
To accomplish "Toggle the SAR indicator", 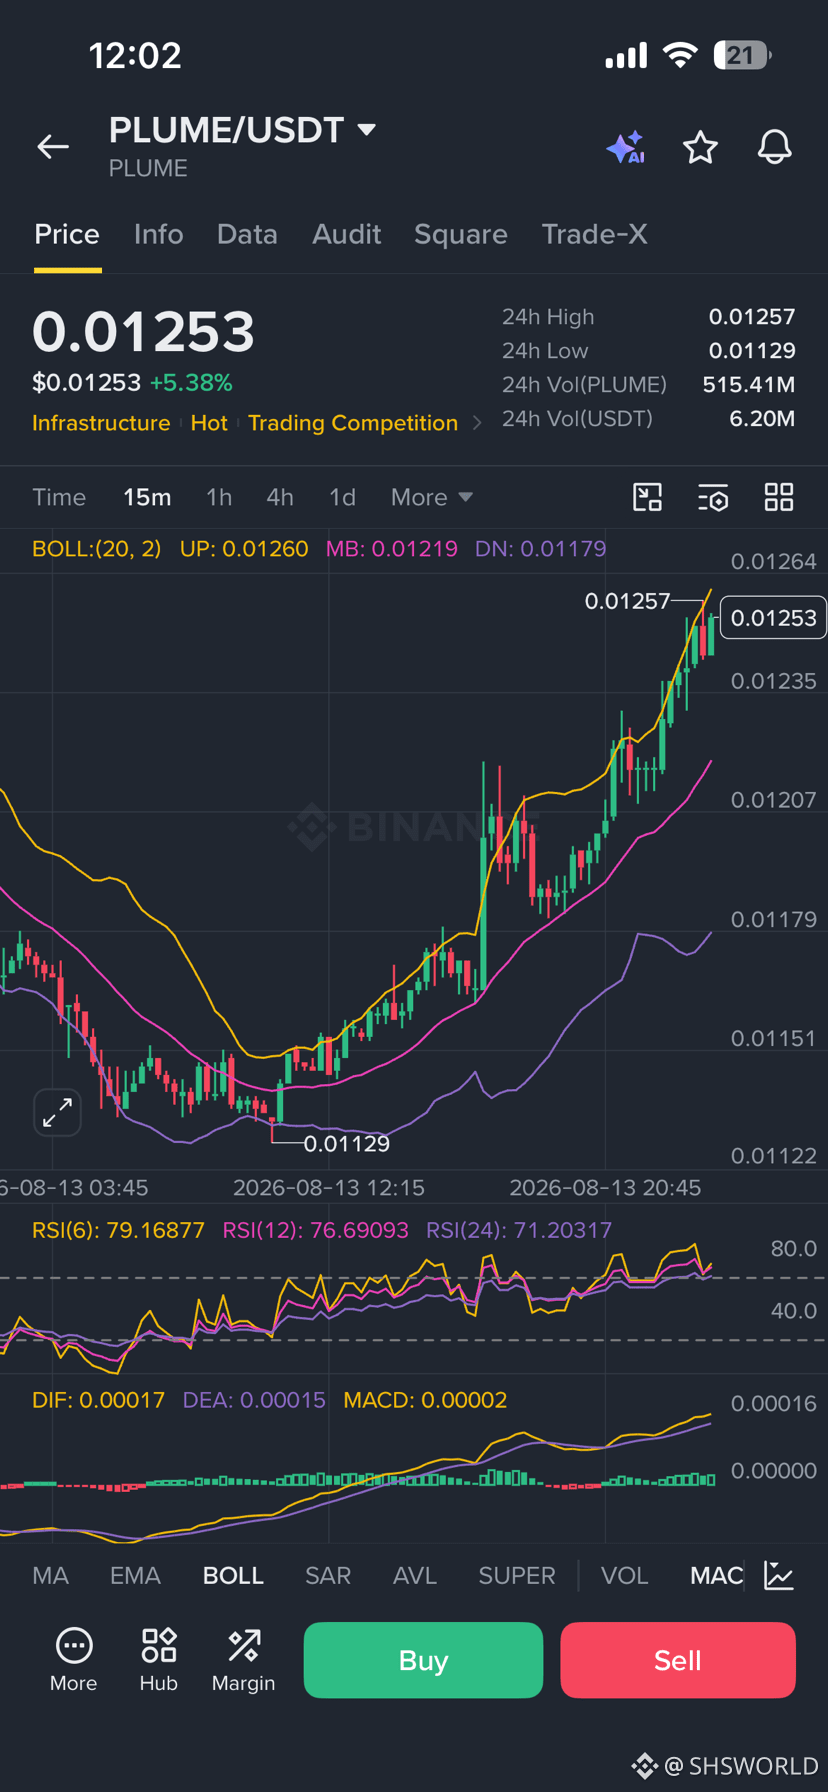I will [x=328, y=1575].
